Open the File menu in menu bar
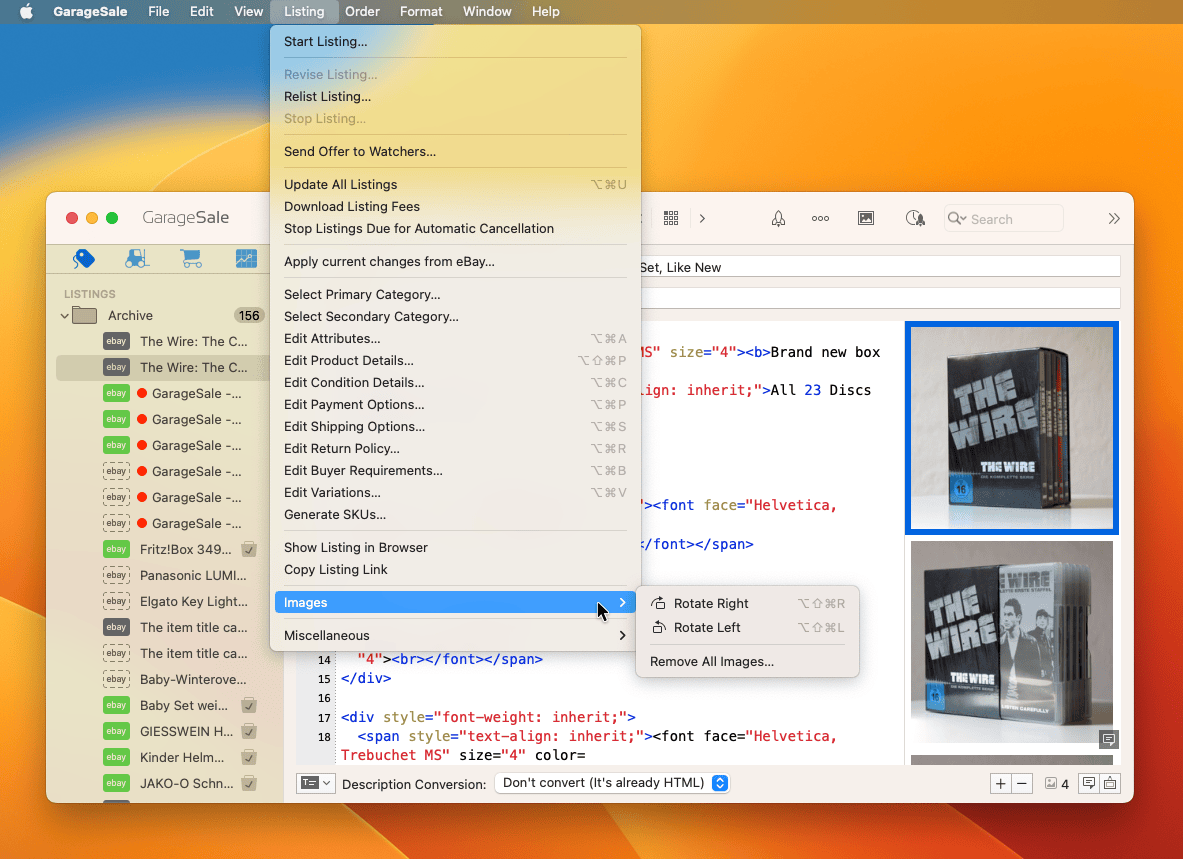 point(158,11)
